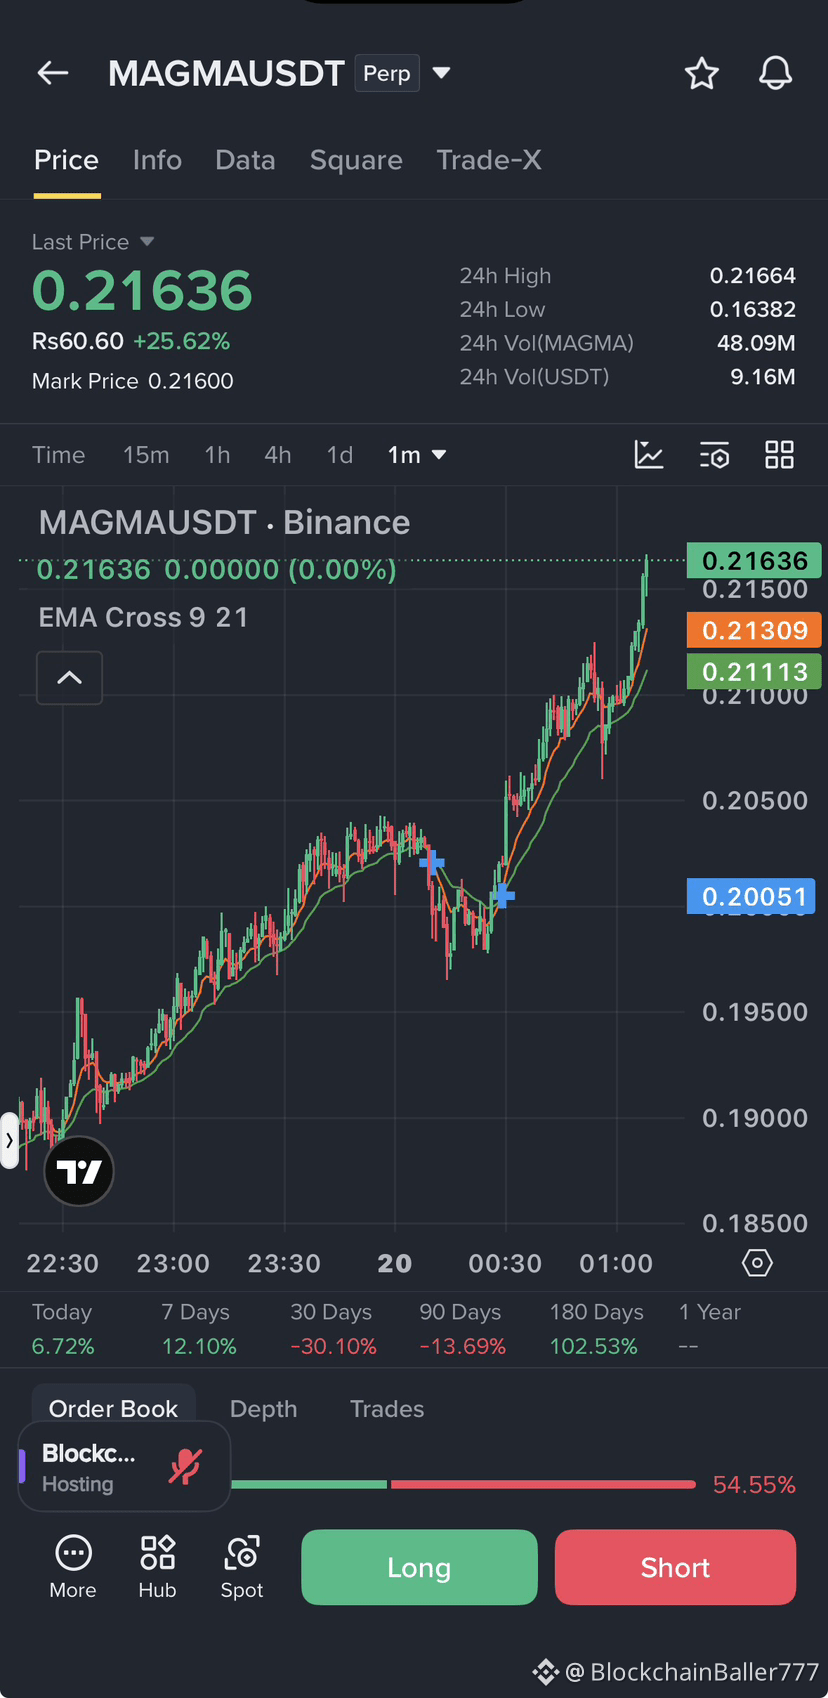Tap the 30 Days -30.10% performance
The width and height of the screenshot is (828, 1698).
coord(332,1329)
